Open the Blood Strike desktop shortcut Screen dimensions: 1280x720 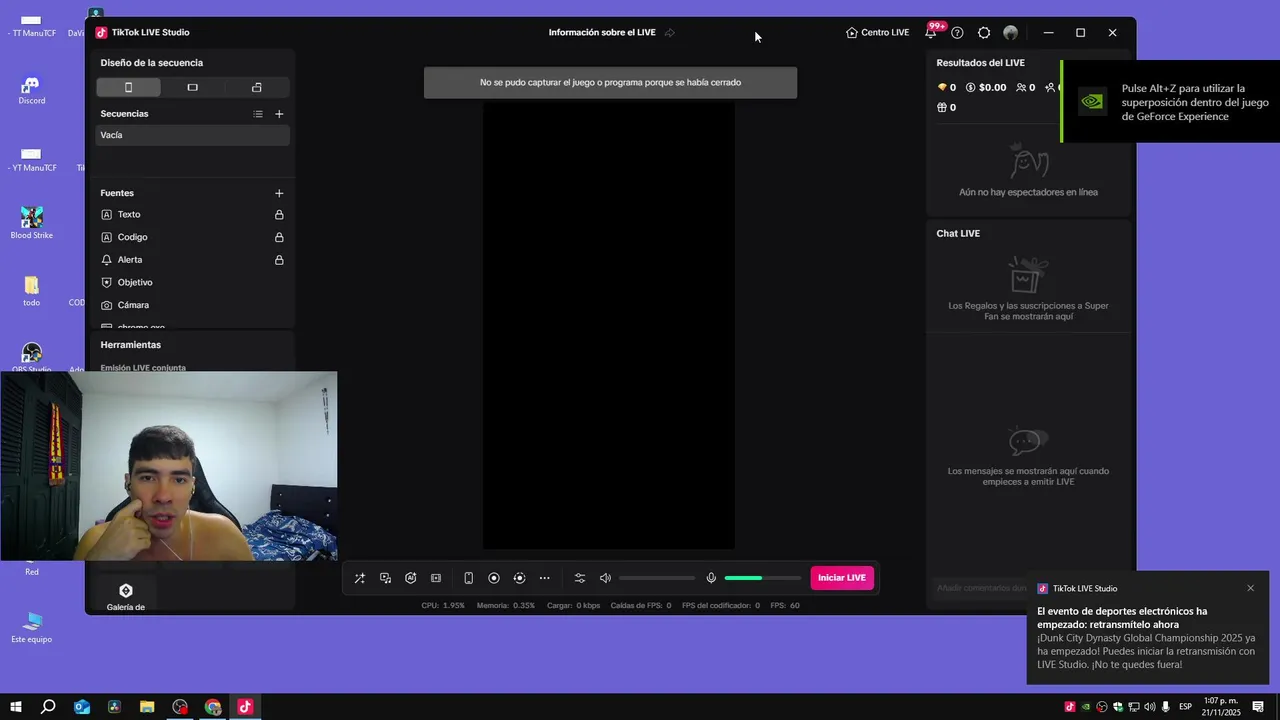[31, 224]
